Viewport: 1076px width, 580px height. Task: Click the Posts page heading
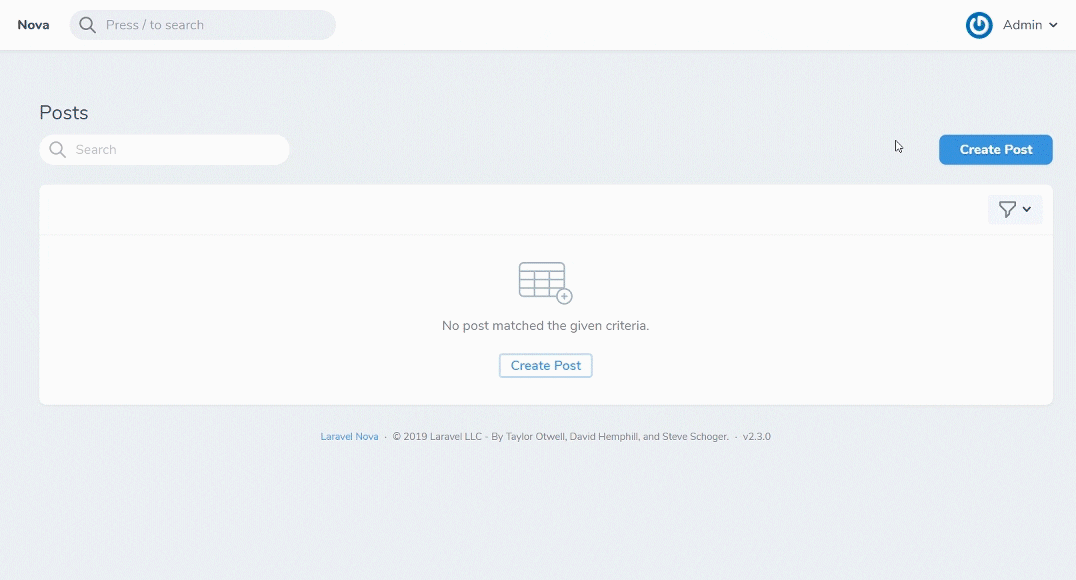(x=64, y=113)
